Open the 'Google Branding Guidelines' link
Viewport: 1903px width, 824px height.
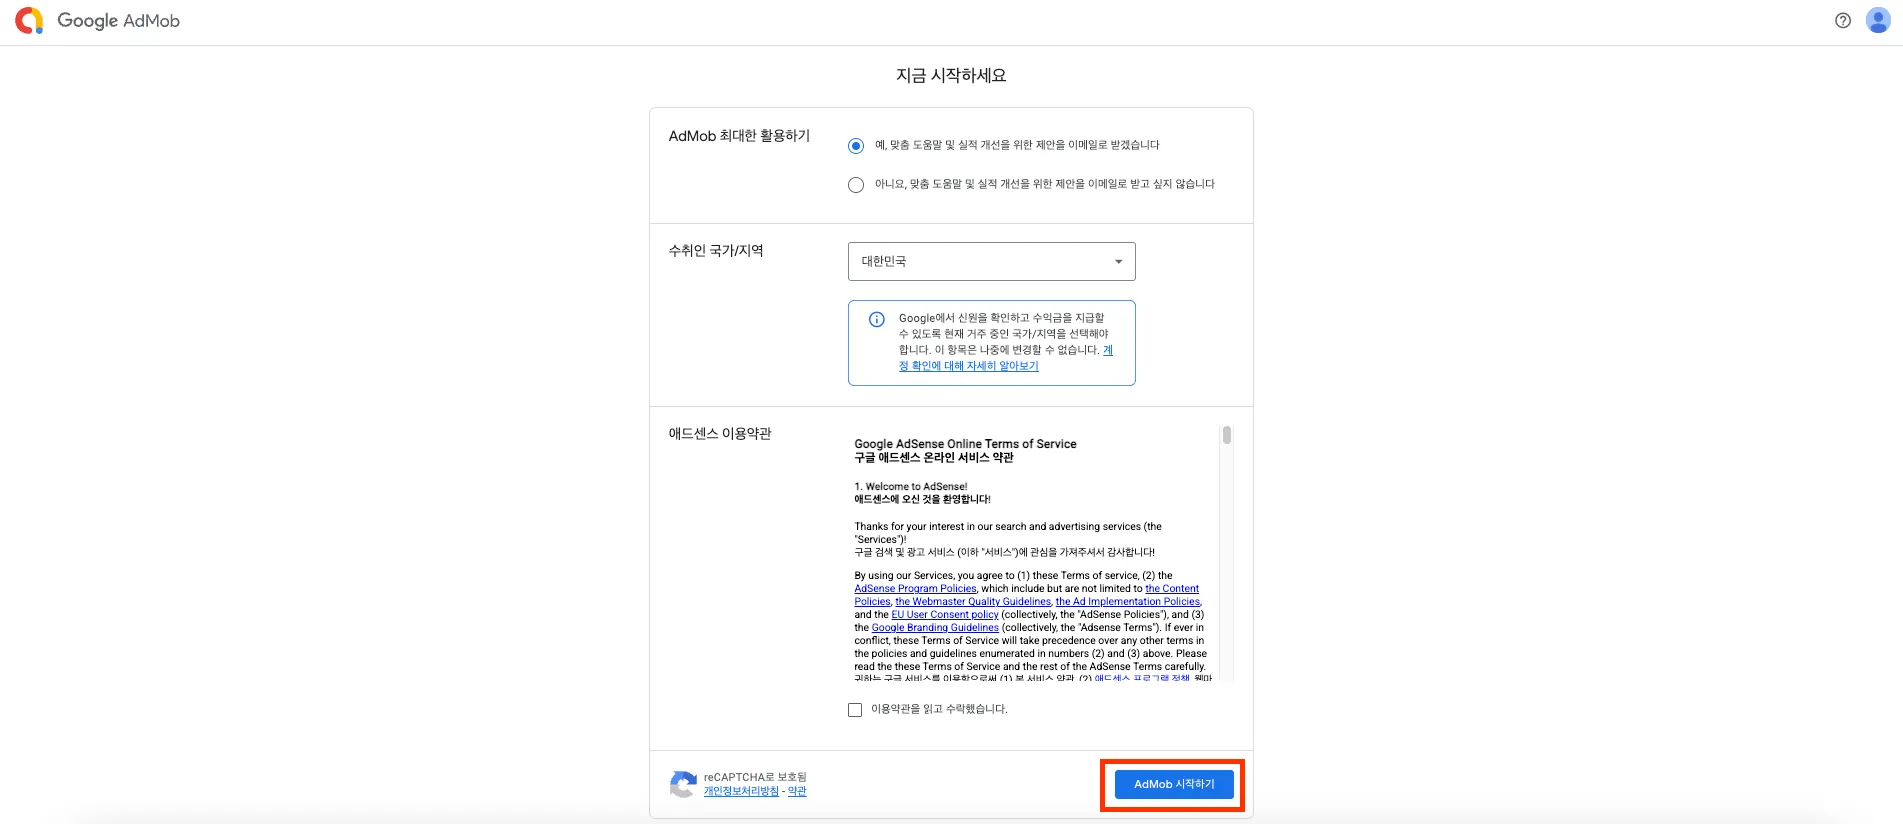(935, 628)
